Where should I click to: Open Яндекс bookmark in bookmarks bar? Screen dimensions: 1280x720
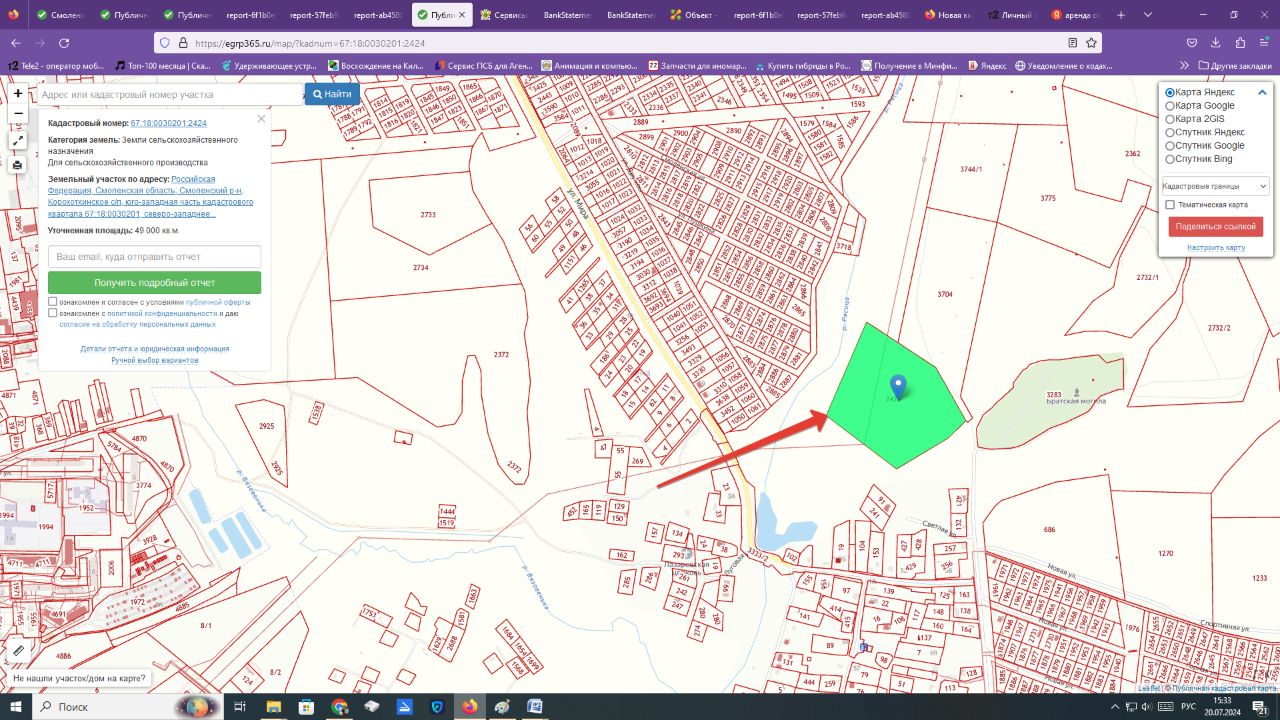pyautogui.click(x=985, y=66)
